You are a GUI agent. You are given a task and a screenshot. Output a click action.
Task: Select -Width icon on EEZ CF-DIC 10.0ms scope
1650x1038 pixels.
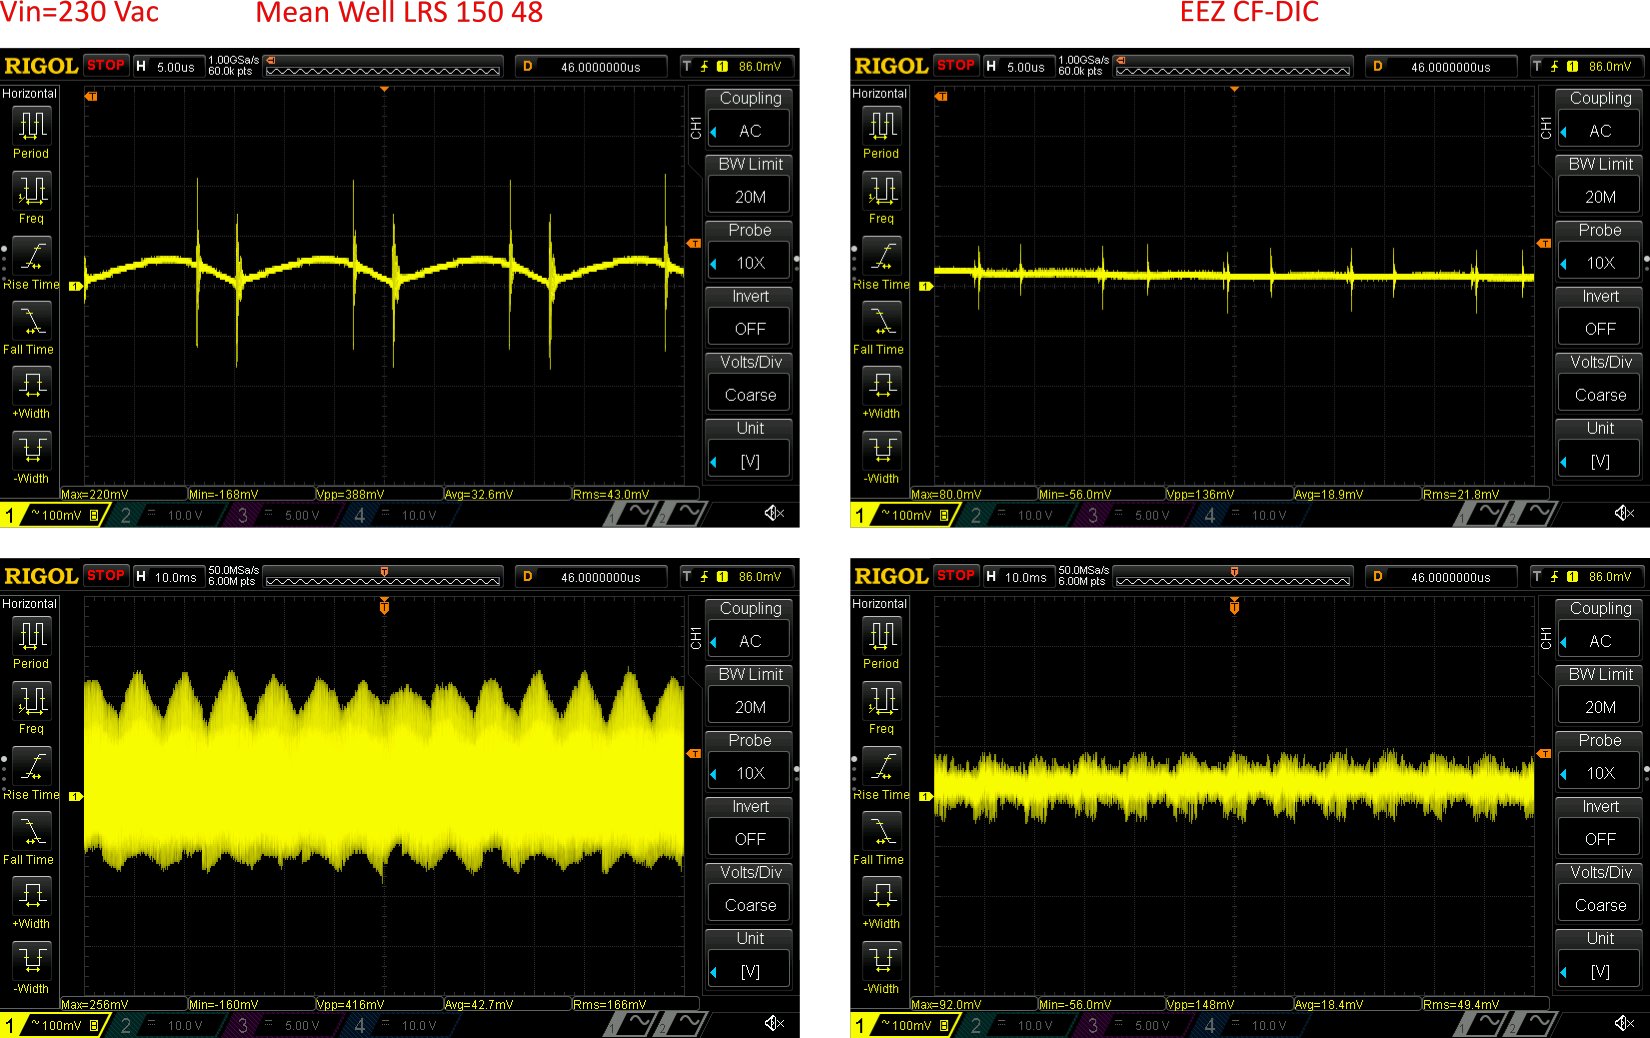click(x=882, y=960)
